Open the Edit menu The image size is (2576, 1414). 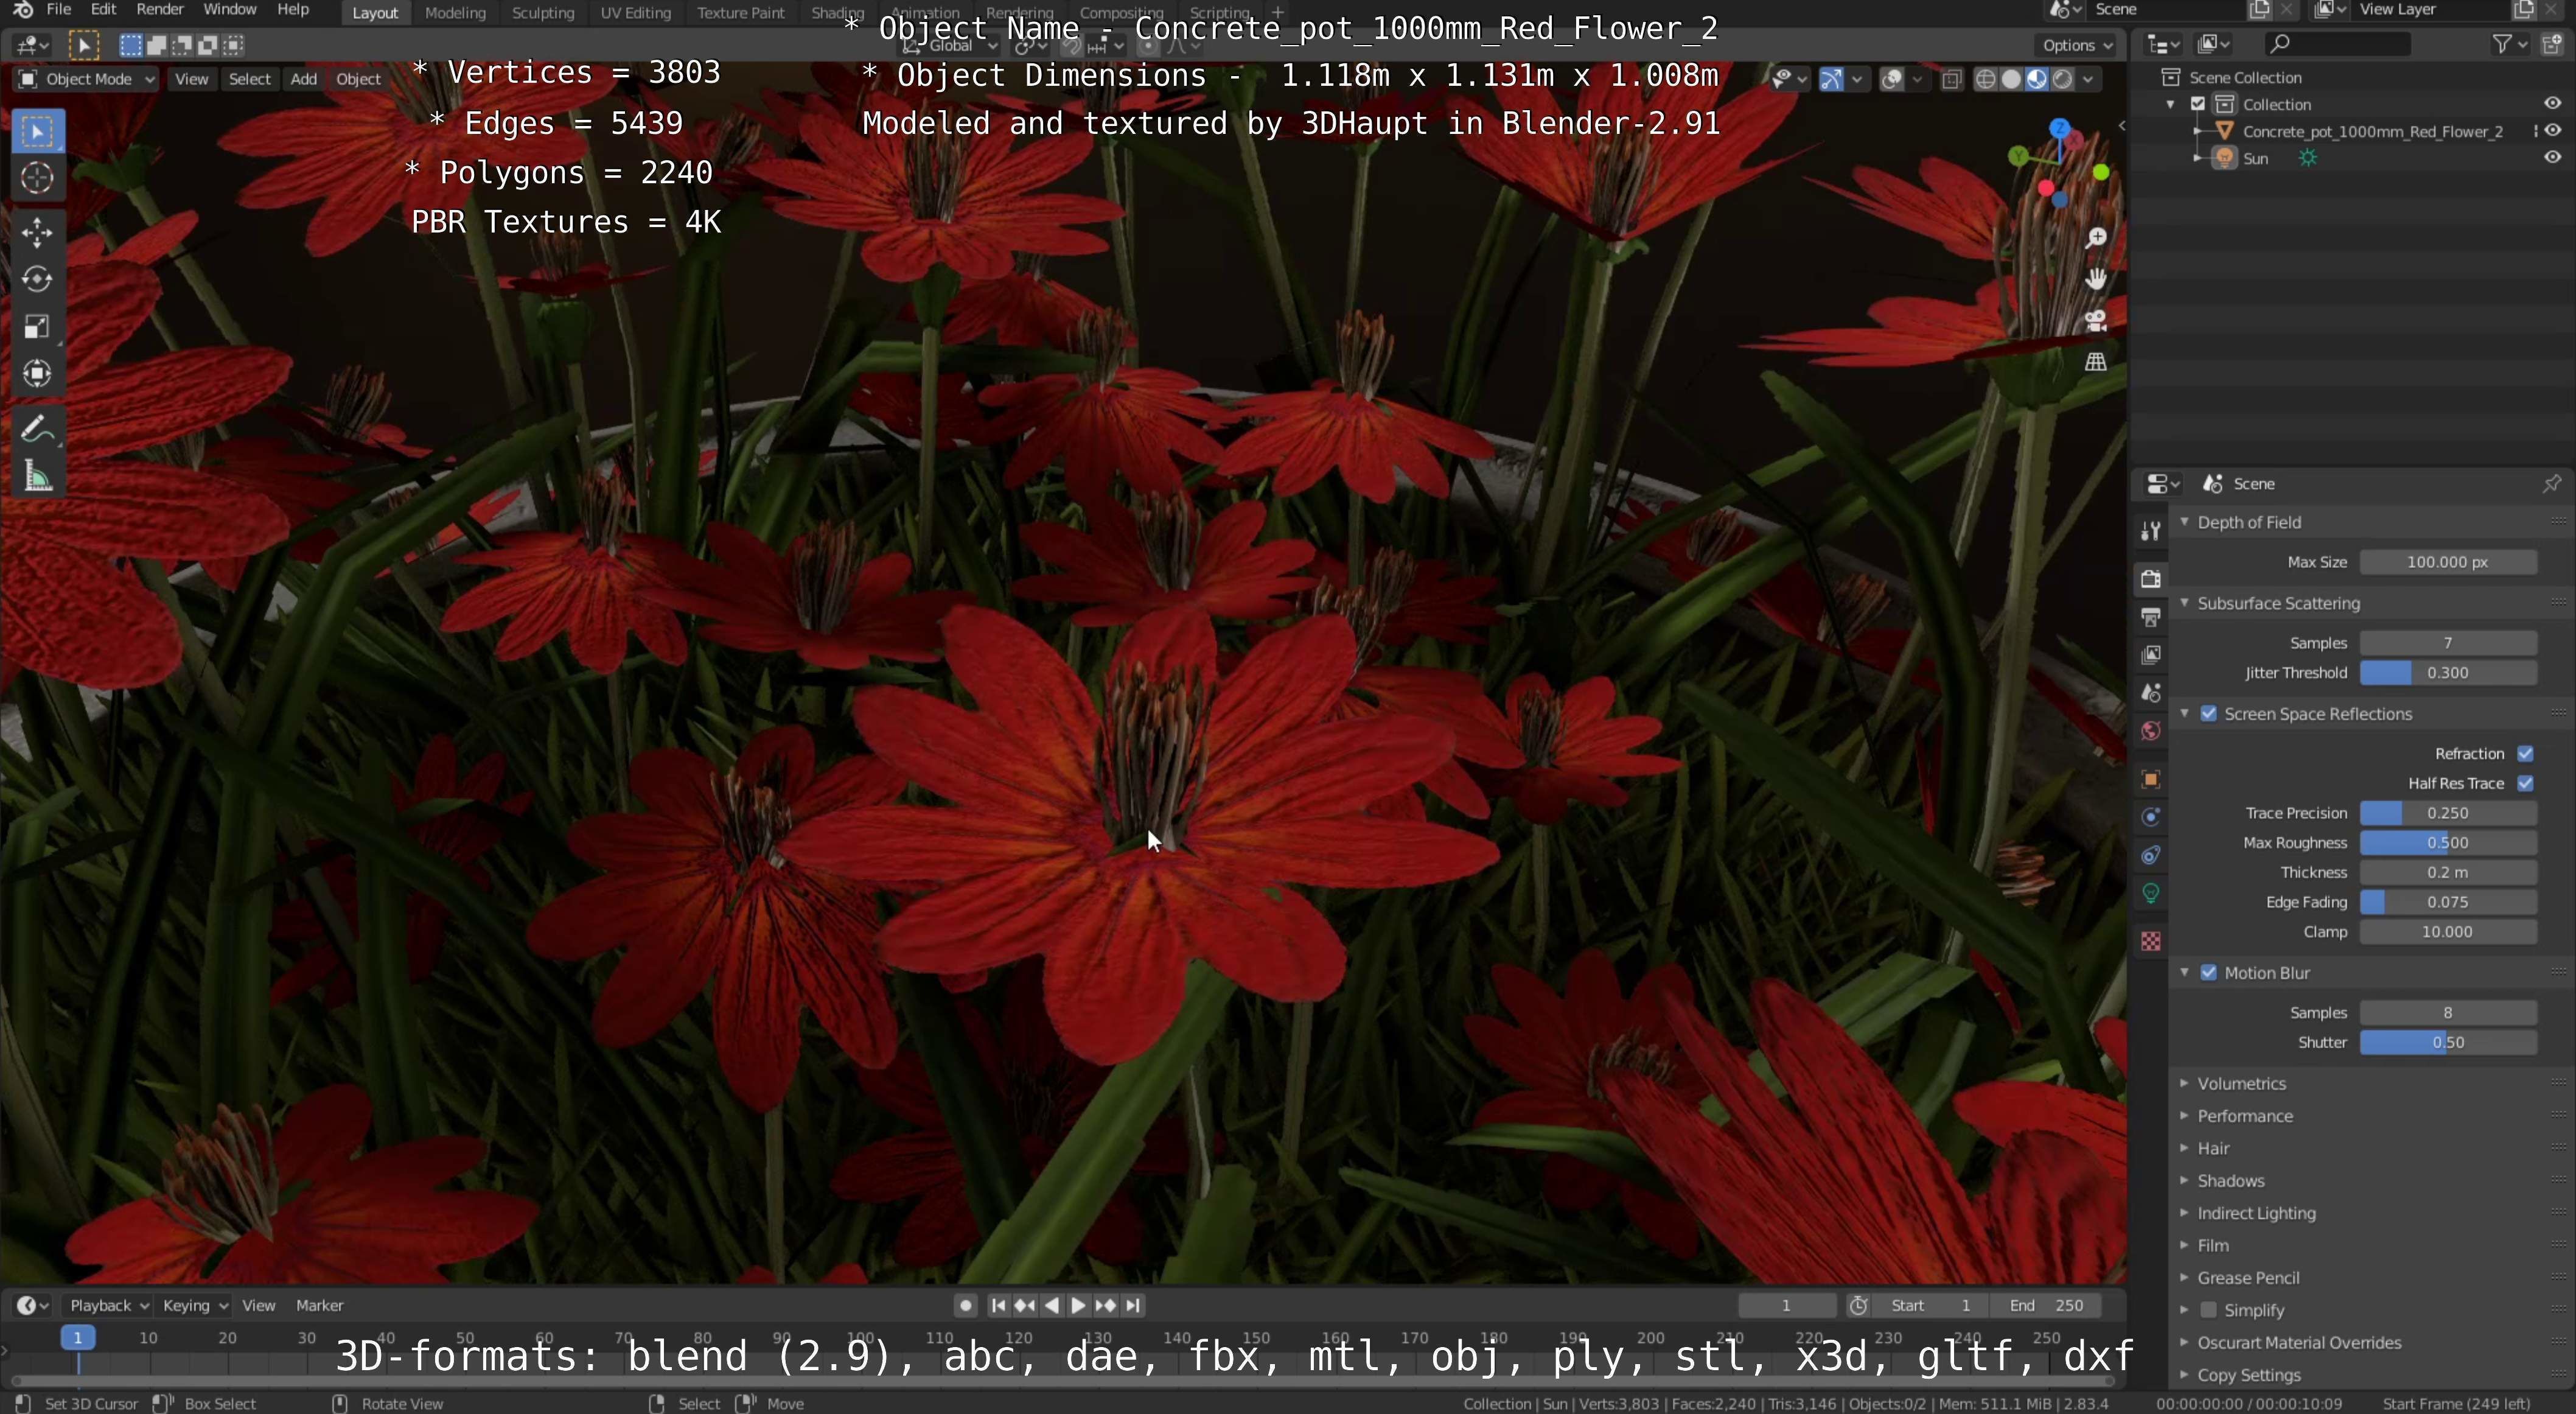[103, 10]
